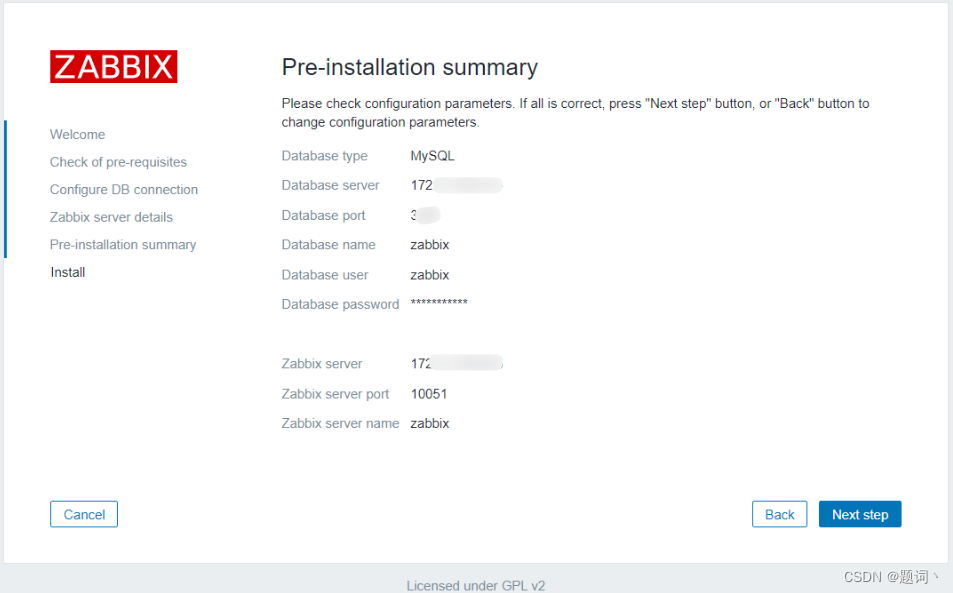Viewport: 953px width, 593px height.
Task: Open the Check of pre-requisites step
Action: (x=118, y=161)
